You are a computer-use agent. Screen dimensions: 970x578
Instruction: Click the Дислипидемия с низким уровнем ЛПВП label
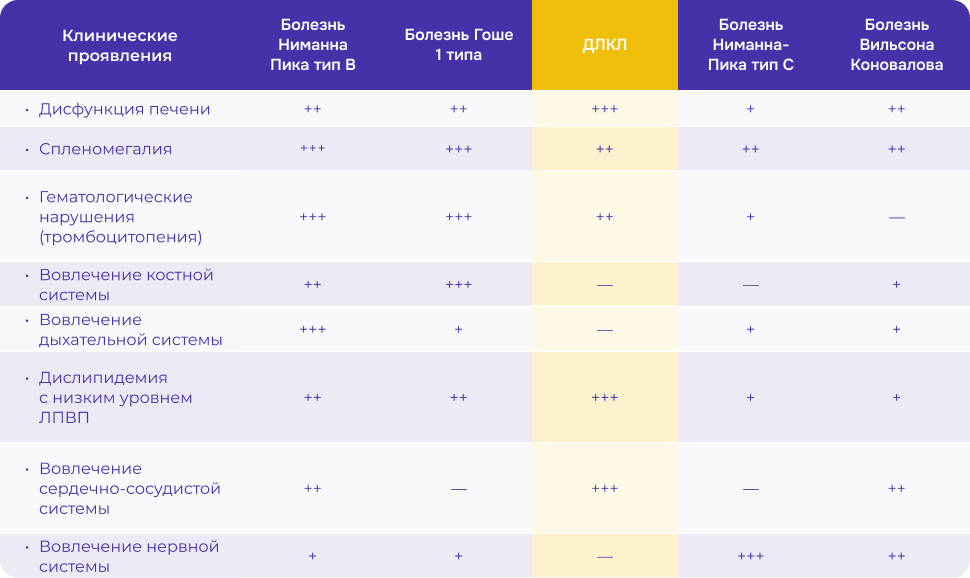tap(115, 398)
